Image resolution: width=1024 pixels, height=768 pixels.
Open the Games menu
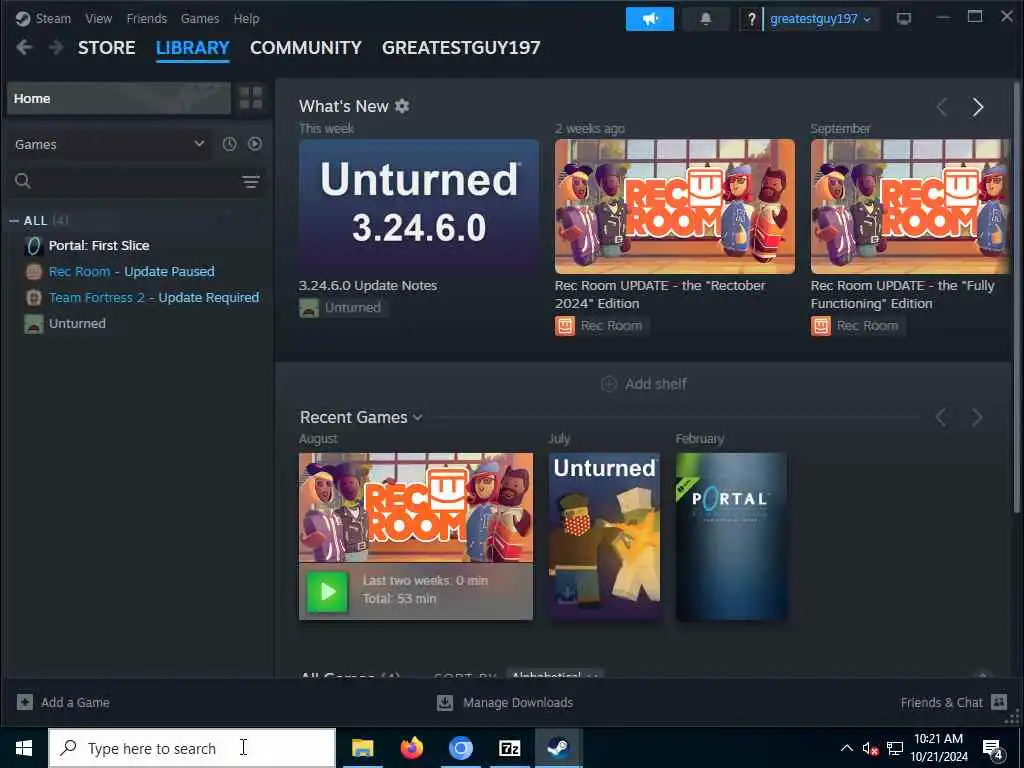(x=200, y=18)
